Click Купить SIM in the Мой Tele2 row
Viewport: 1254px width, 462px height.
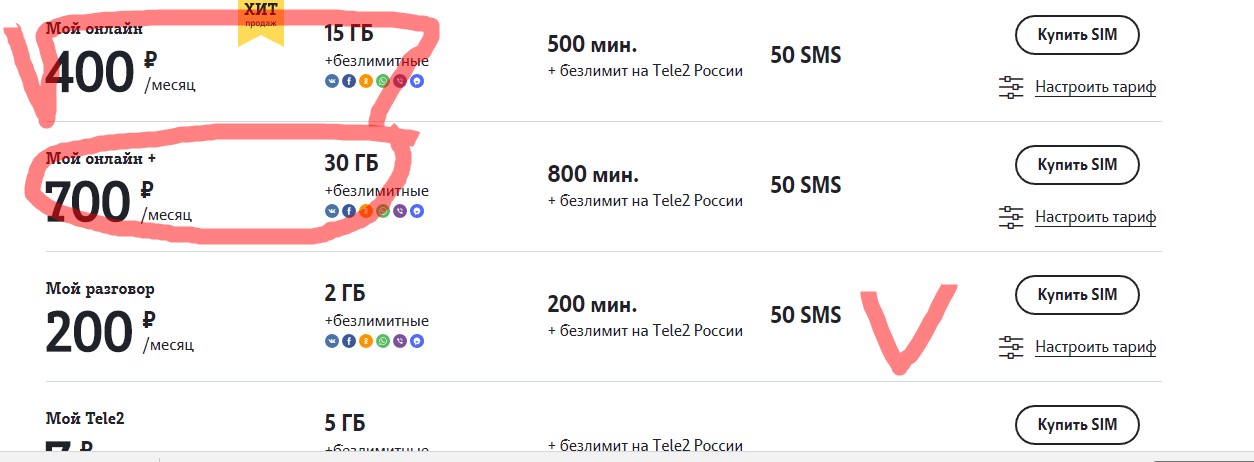(x=1077, y=425)
